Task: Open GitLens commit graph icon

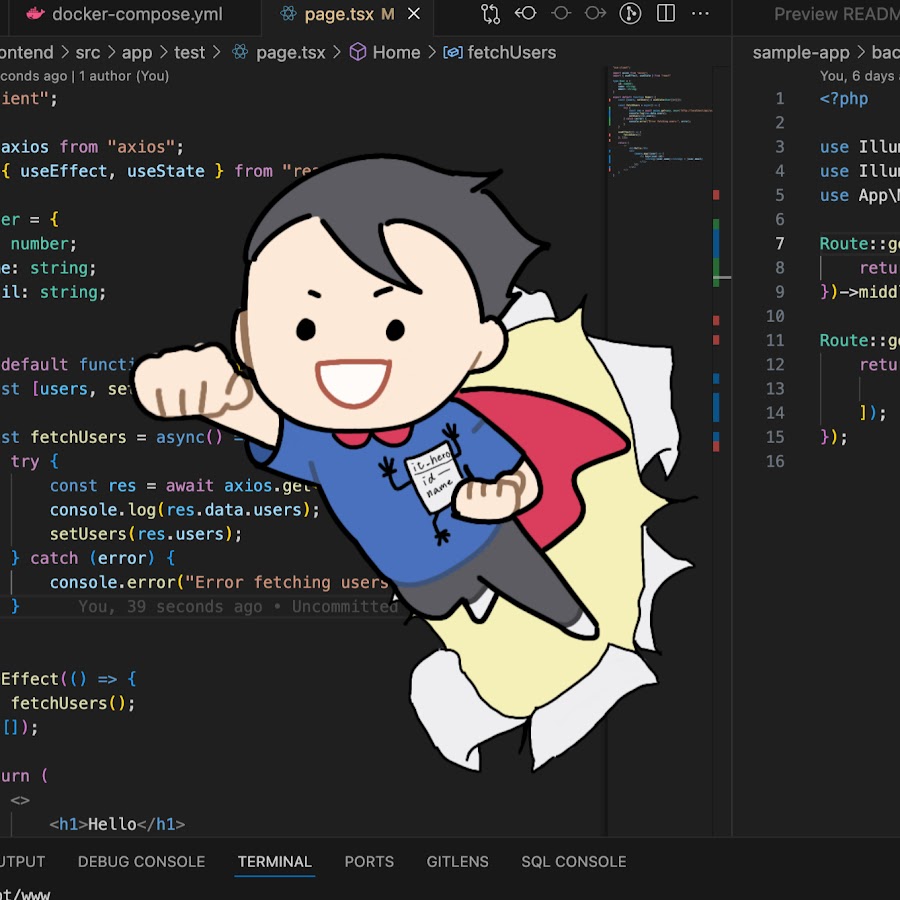Action: [630, 15]
